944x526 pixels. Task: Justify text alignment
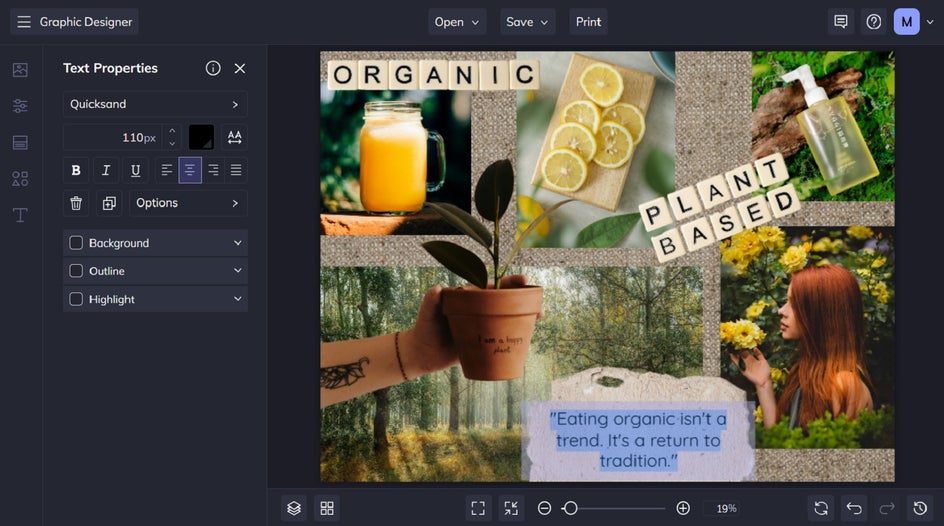(236, 170)
